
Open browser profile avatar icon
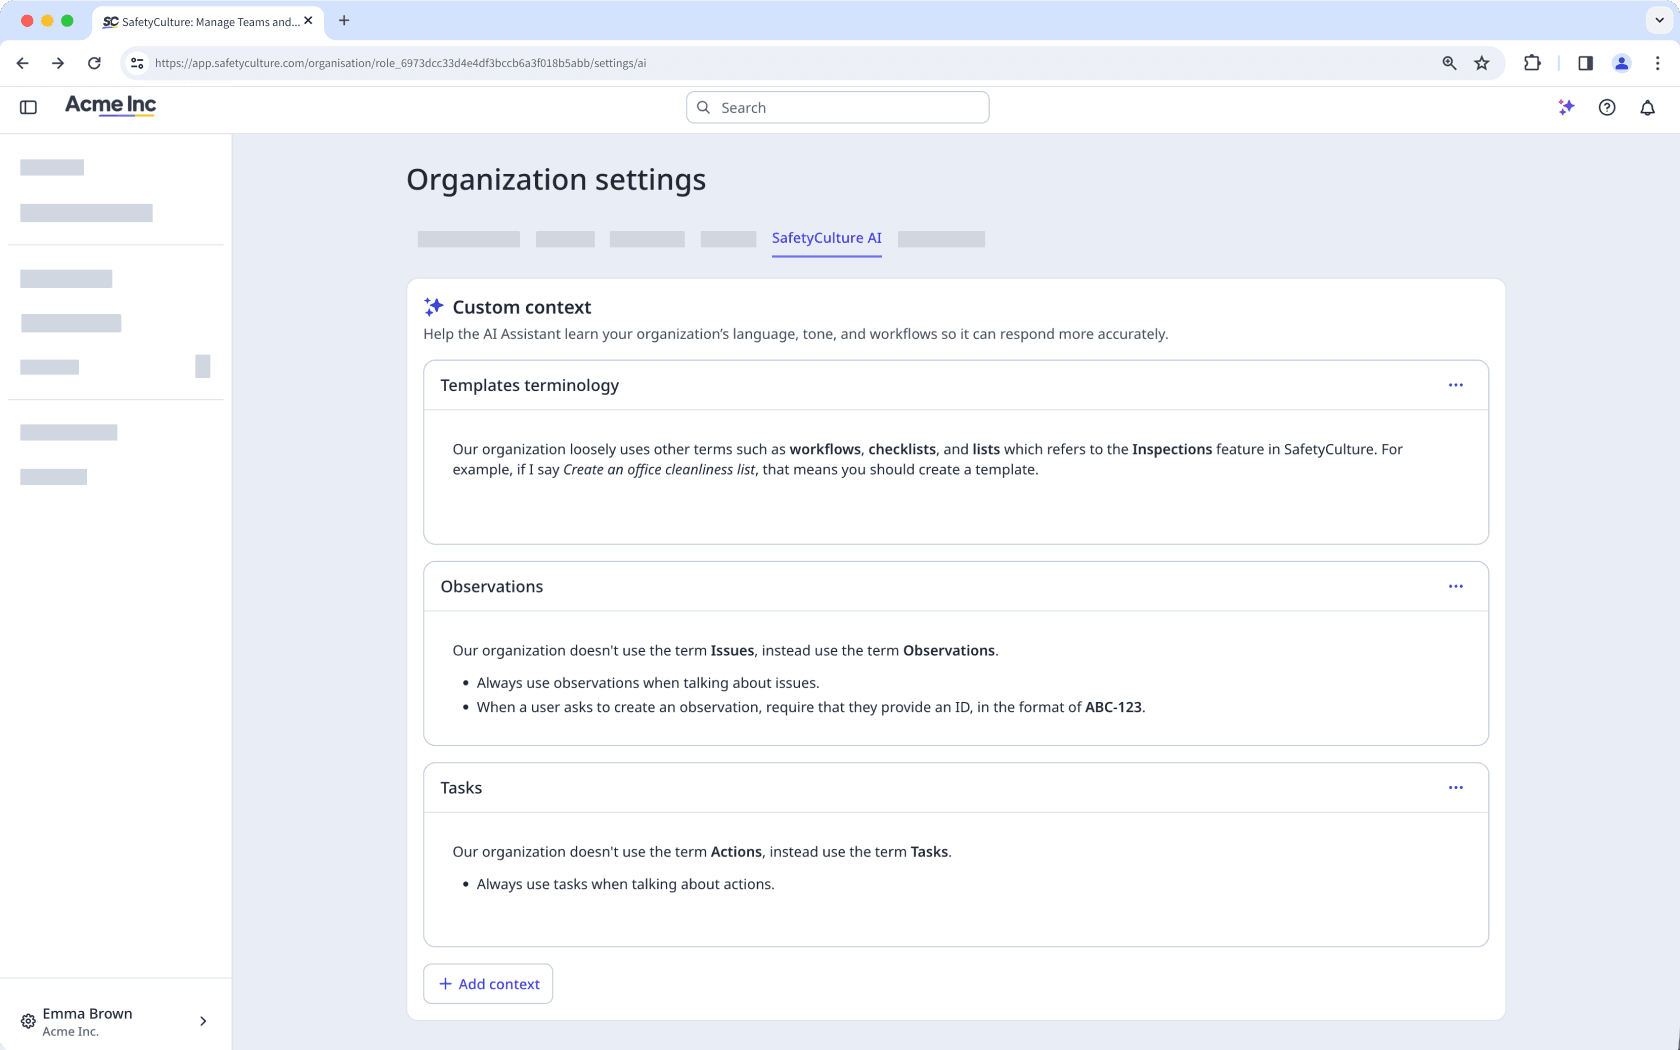[1622, 63]
